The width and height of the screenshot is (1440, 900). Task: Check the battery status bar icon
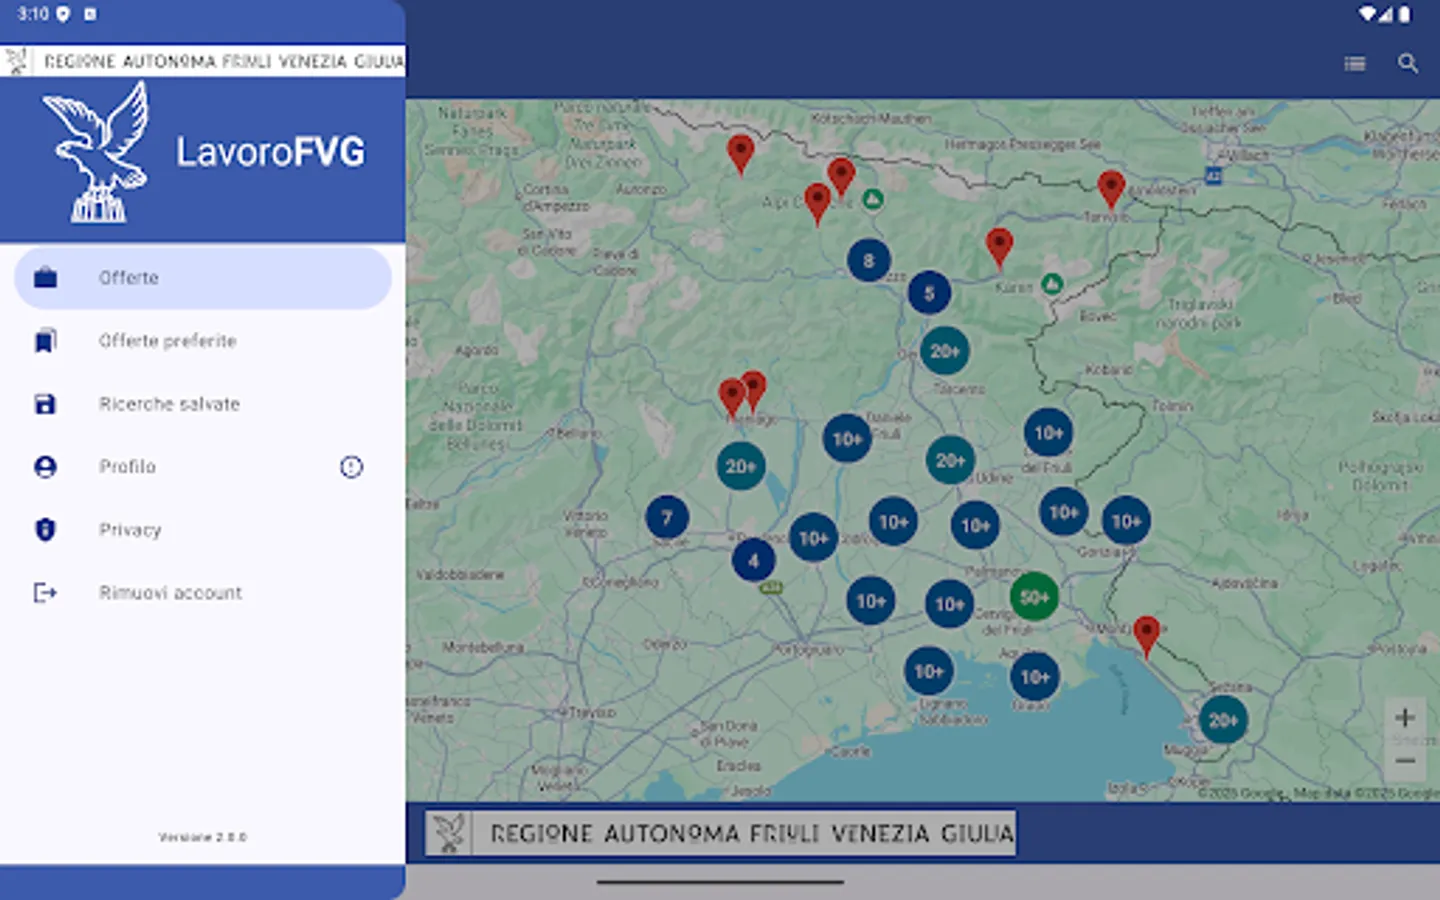pyautogui.click(x=1404, y=14)
